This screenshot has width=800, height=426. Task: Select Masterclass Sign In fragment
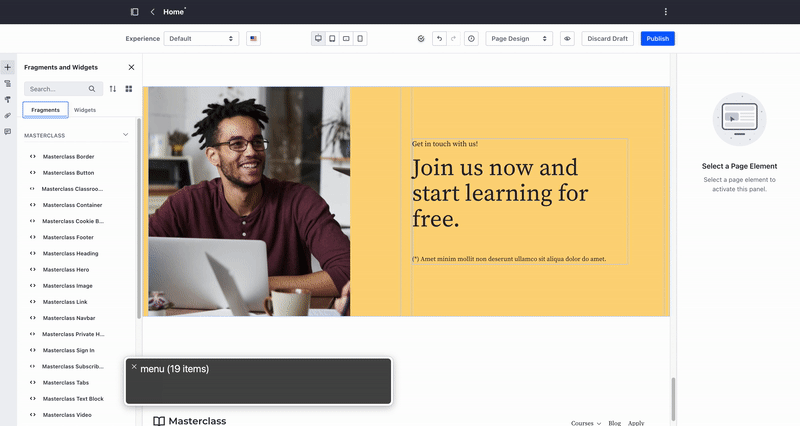pos(69,350)
